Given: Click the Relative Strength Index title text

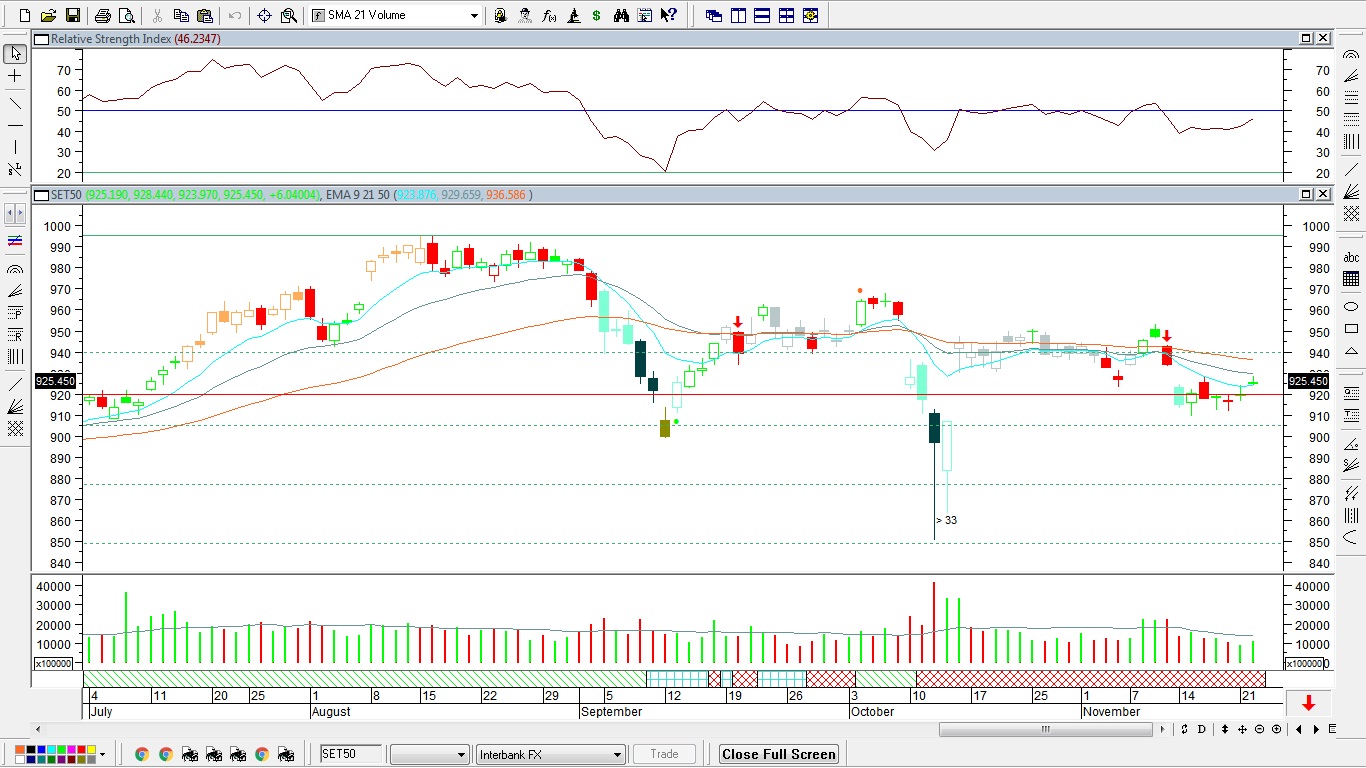Looking at the screenshot, I should (x=111, y=39).
